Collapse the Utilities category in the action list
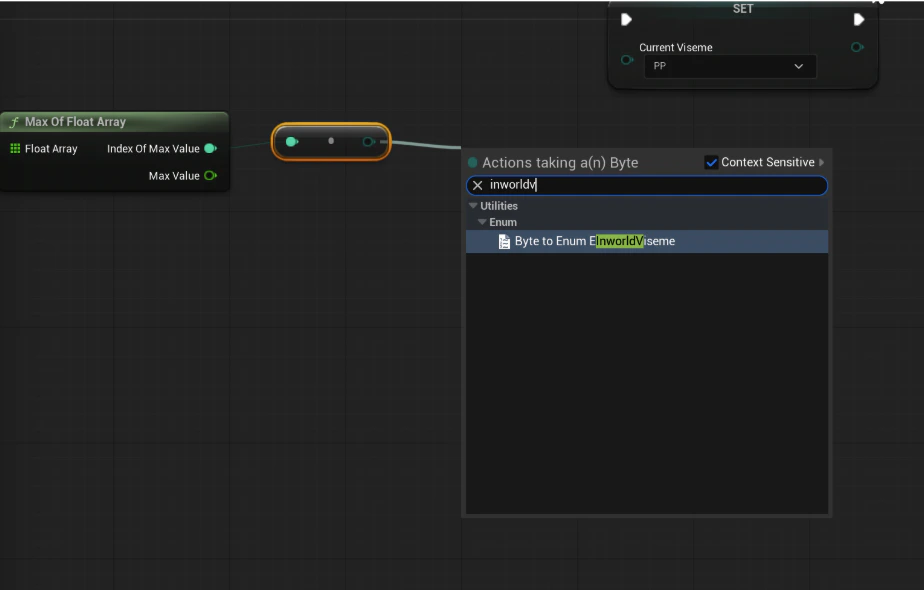The width and height of the screenshot is (924, 590). [473, 205]
